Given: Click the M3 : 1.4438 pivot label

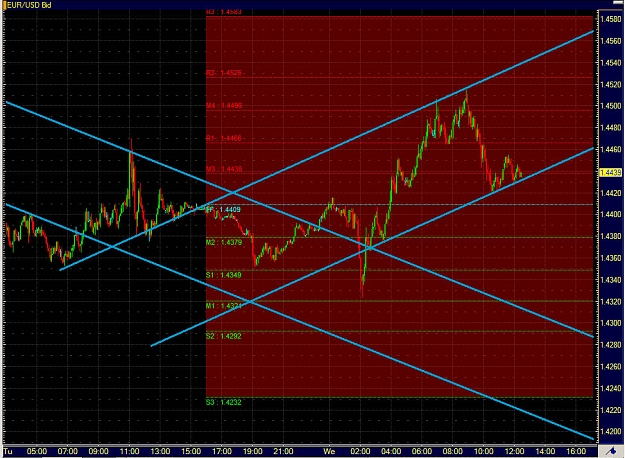Looking at the screenshot, I should pos(224,169).
